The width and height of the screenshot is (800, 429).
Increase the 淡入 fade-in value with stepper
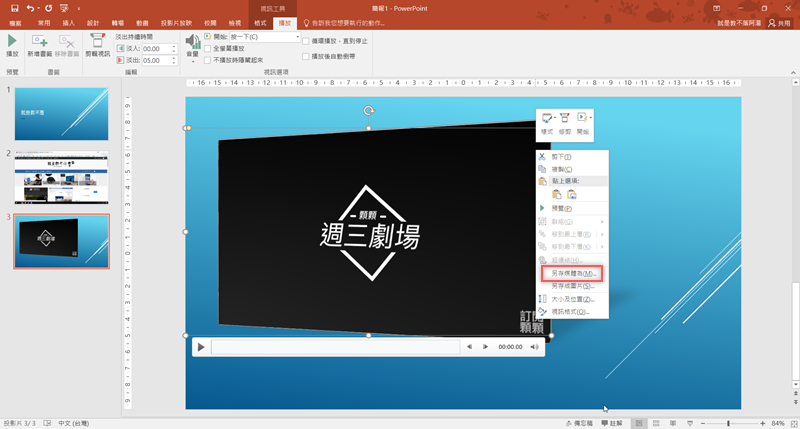174,46
